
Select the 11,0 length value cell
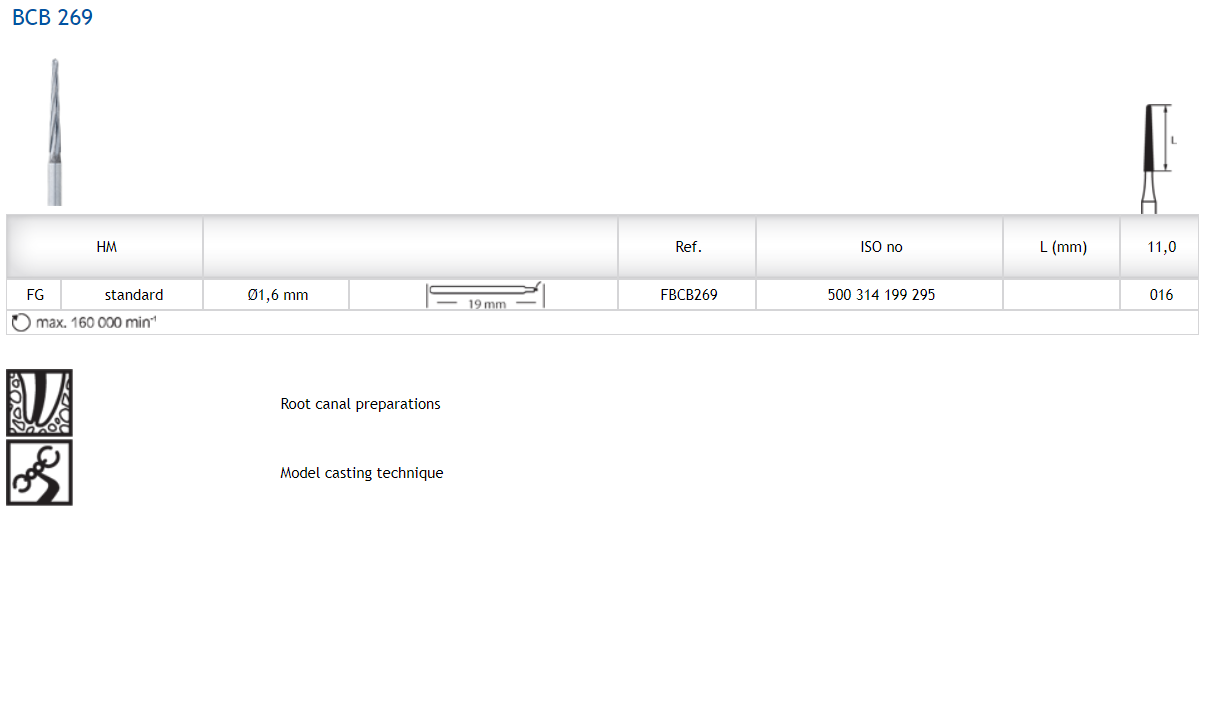(1160, 247)
